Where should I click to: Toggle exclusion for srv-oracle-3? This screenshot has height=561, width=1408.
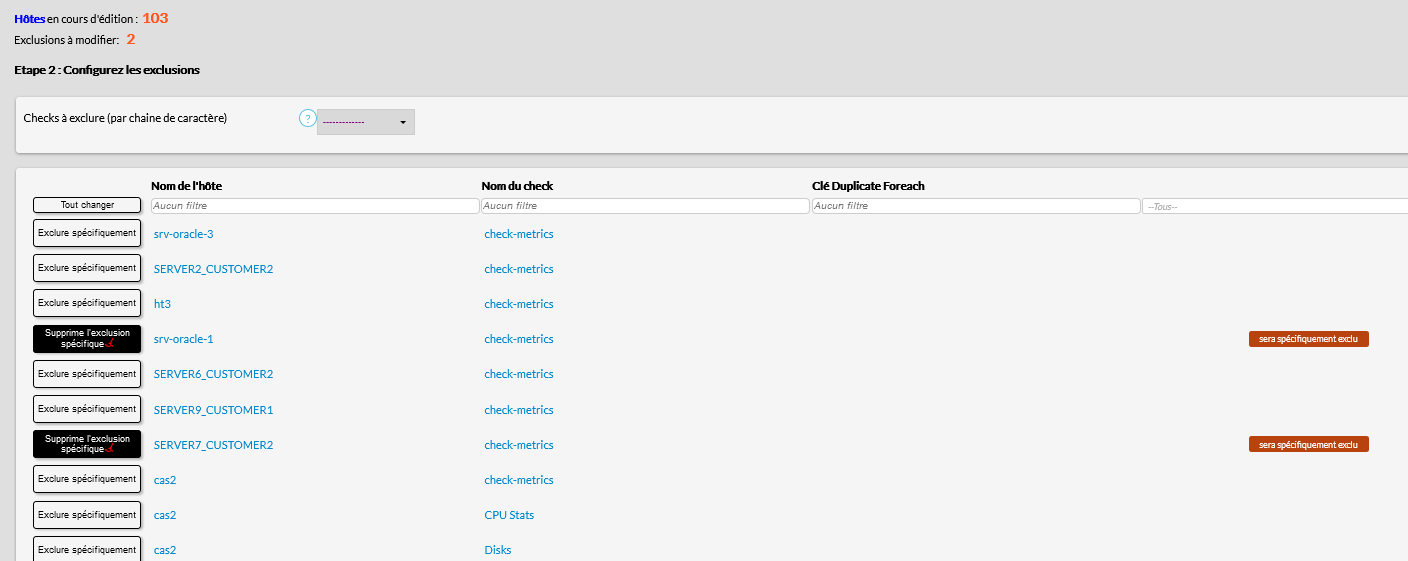[x=87, y=233]
